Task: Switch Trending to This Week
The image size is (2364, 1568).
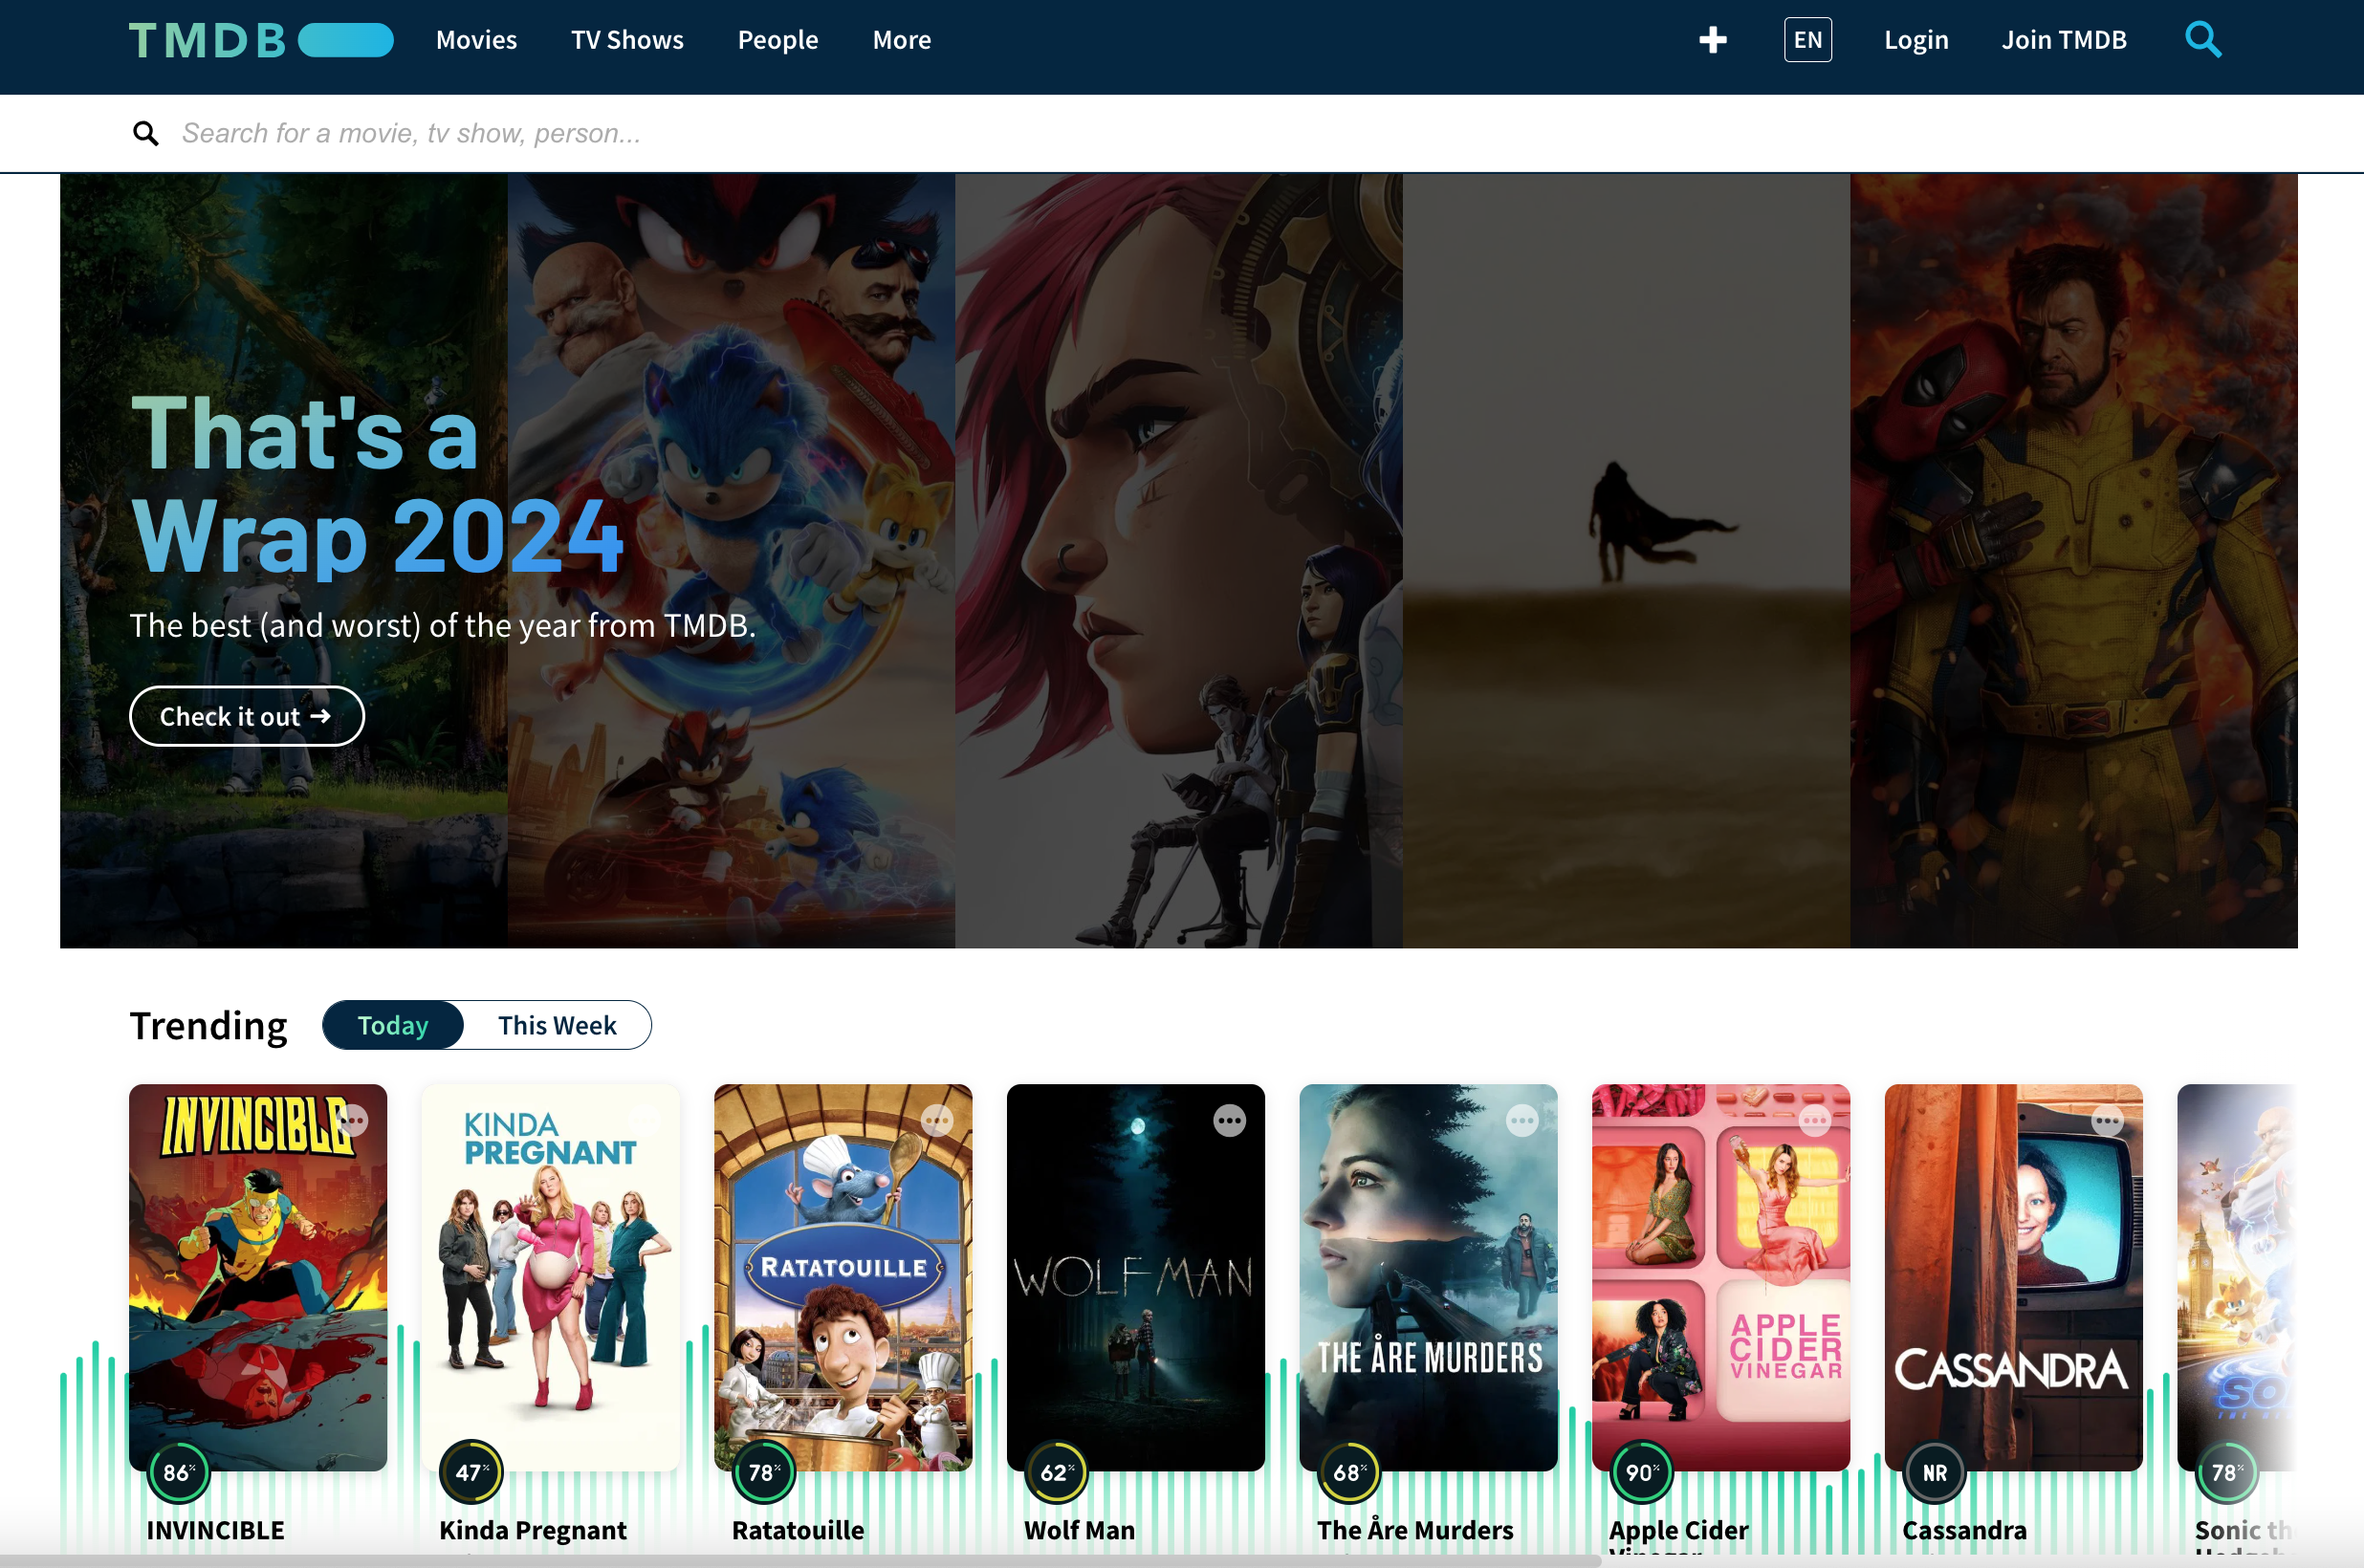Action: (x=557, y=1025)
